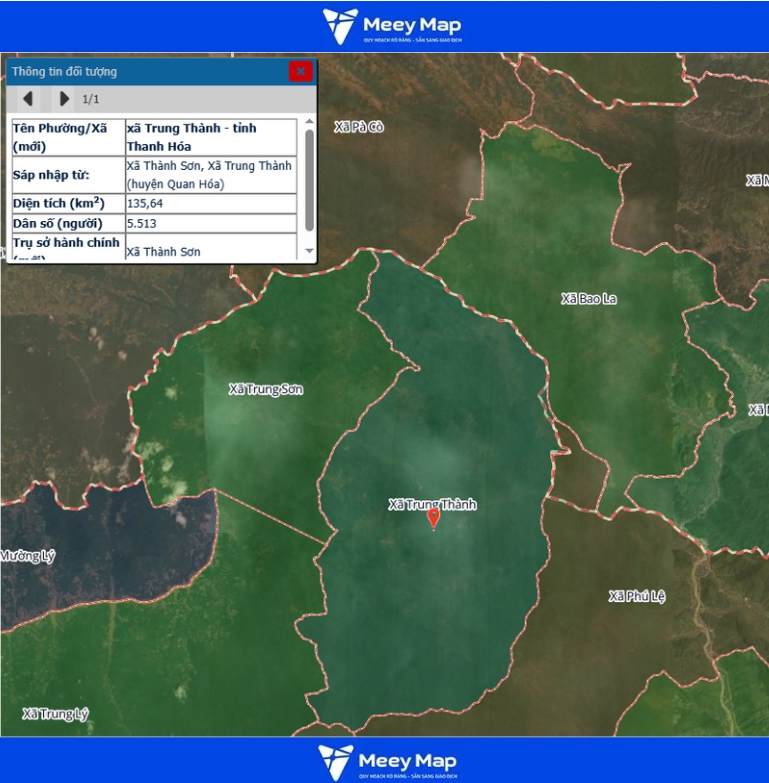Select the Xã Trung Lý map label
The image size is (769, 783).
point(55,714)
